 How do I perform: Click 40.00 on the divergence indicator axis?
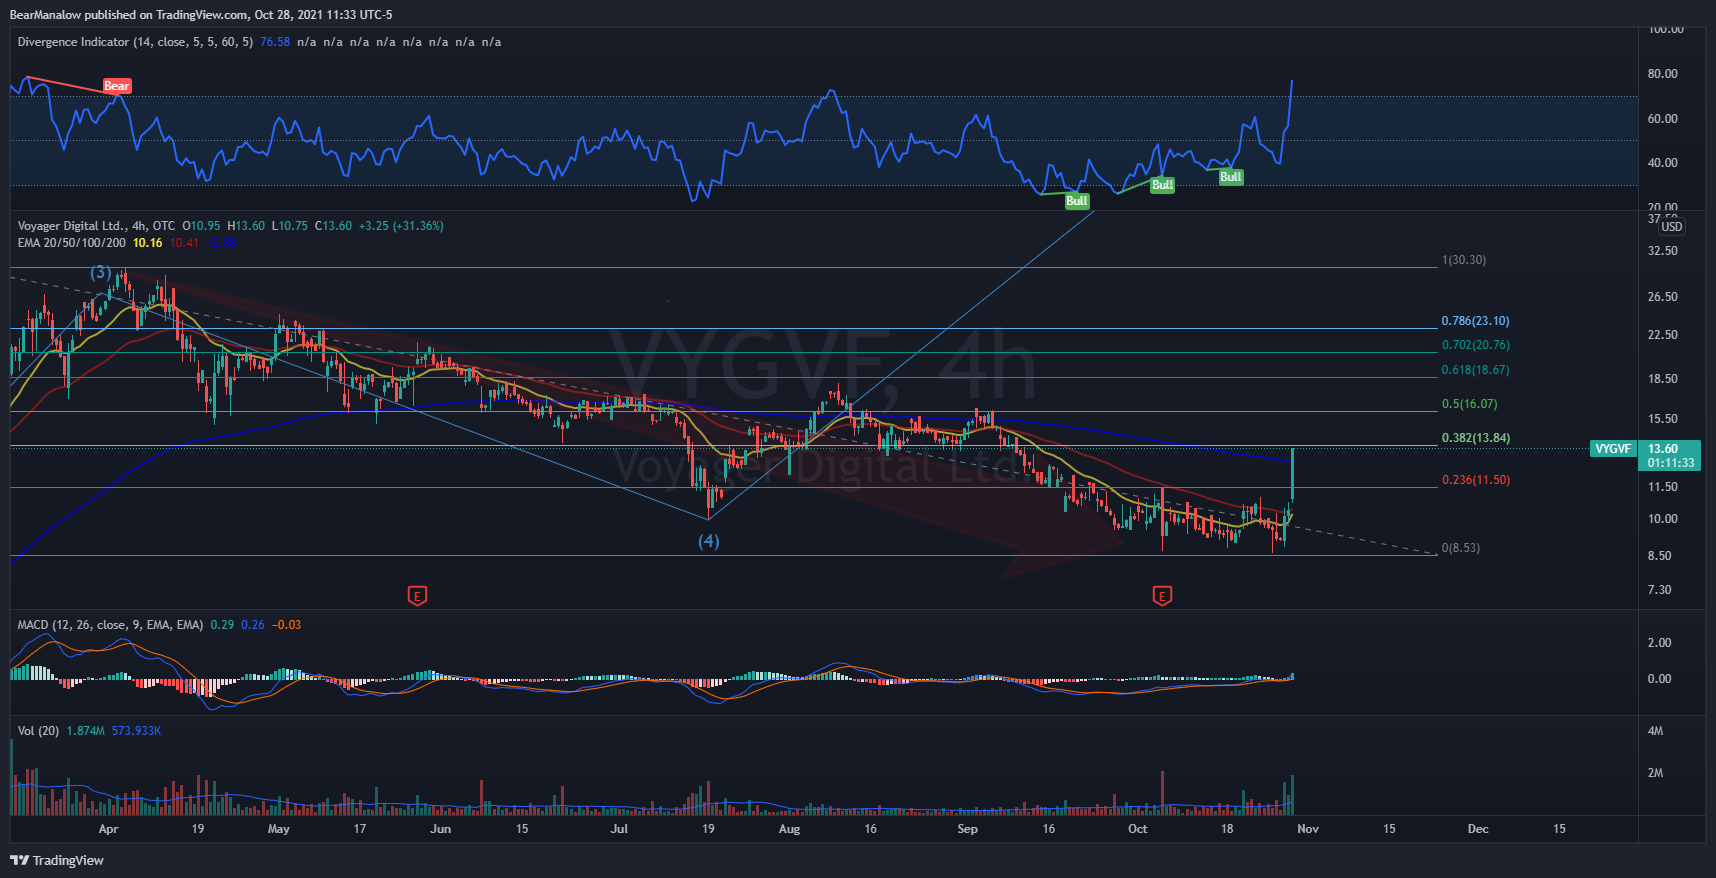coord(1663,163)
